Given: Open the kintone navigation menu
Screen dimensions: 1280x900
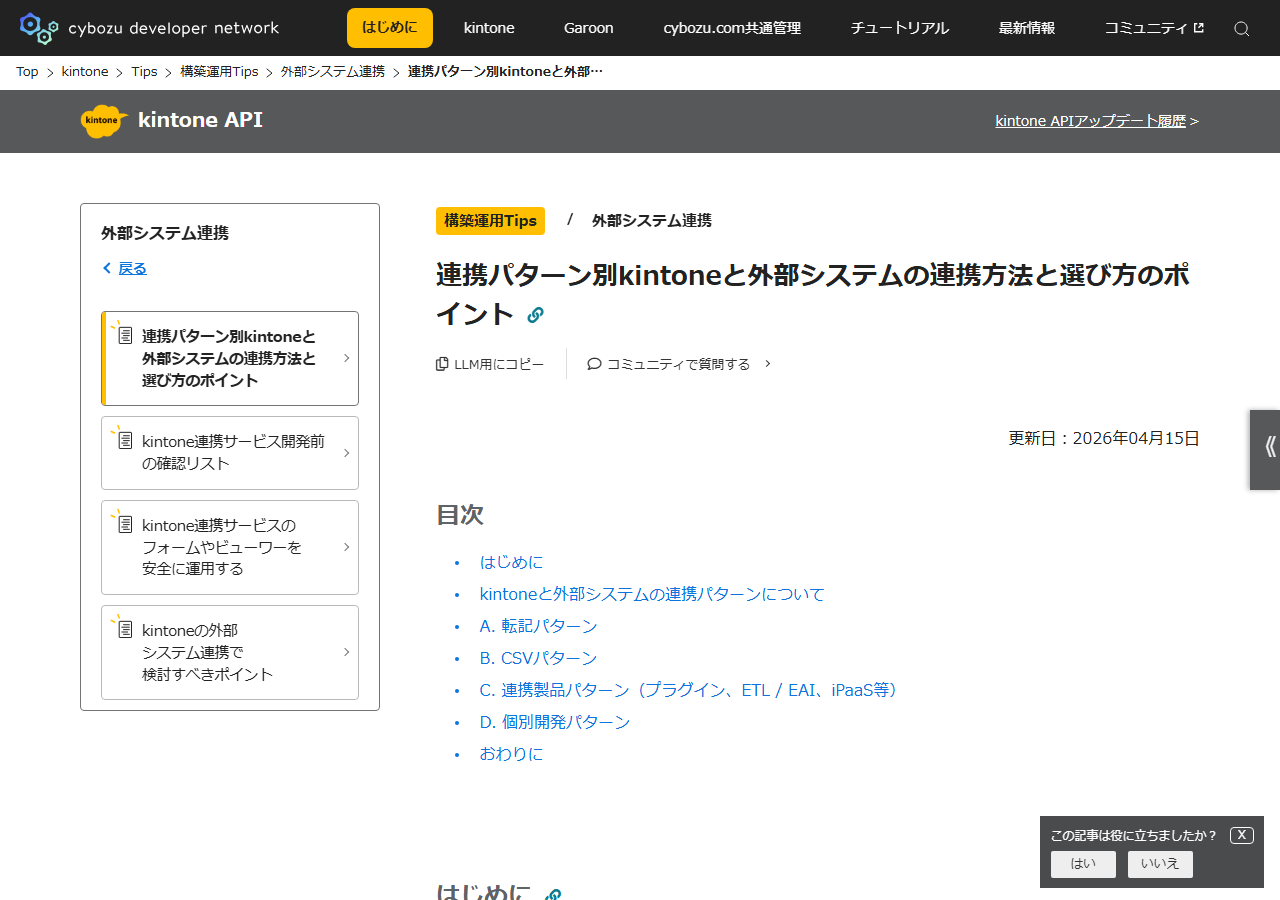Looking at the screenshot, I should pyautogui.click(x=489, y=28).
